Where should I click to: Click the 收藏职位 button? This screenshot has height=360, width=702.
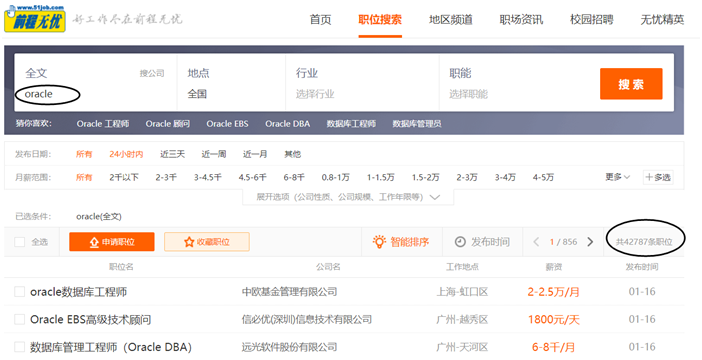pyautogui.click(x=207, y=242)
